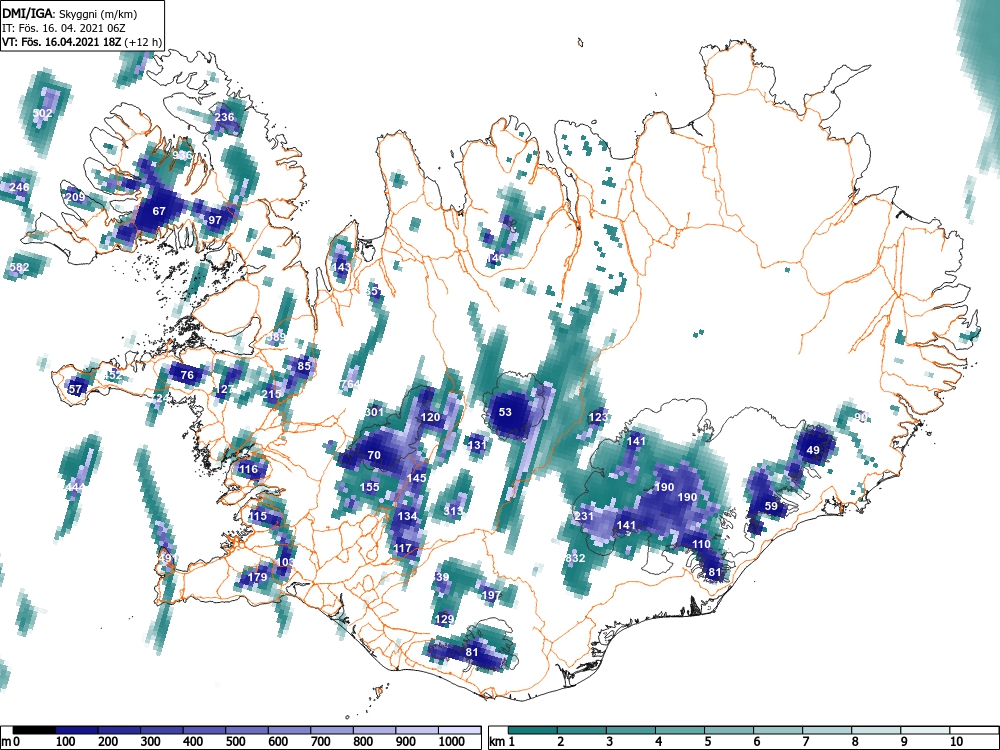The height and width of the screenshot is (750, 1000).
Task: Click the '10' label on the km legend
Action: [x=955, y=742]
